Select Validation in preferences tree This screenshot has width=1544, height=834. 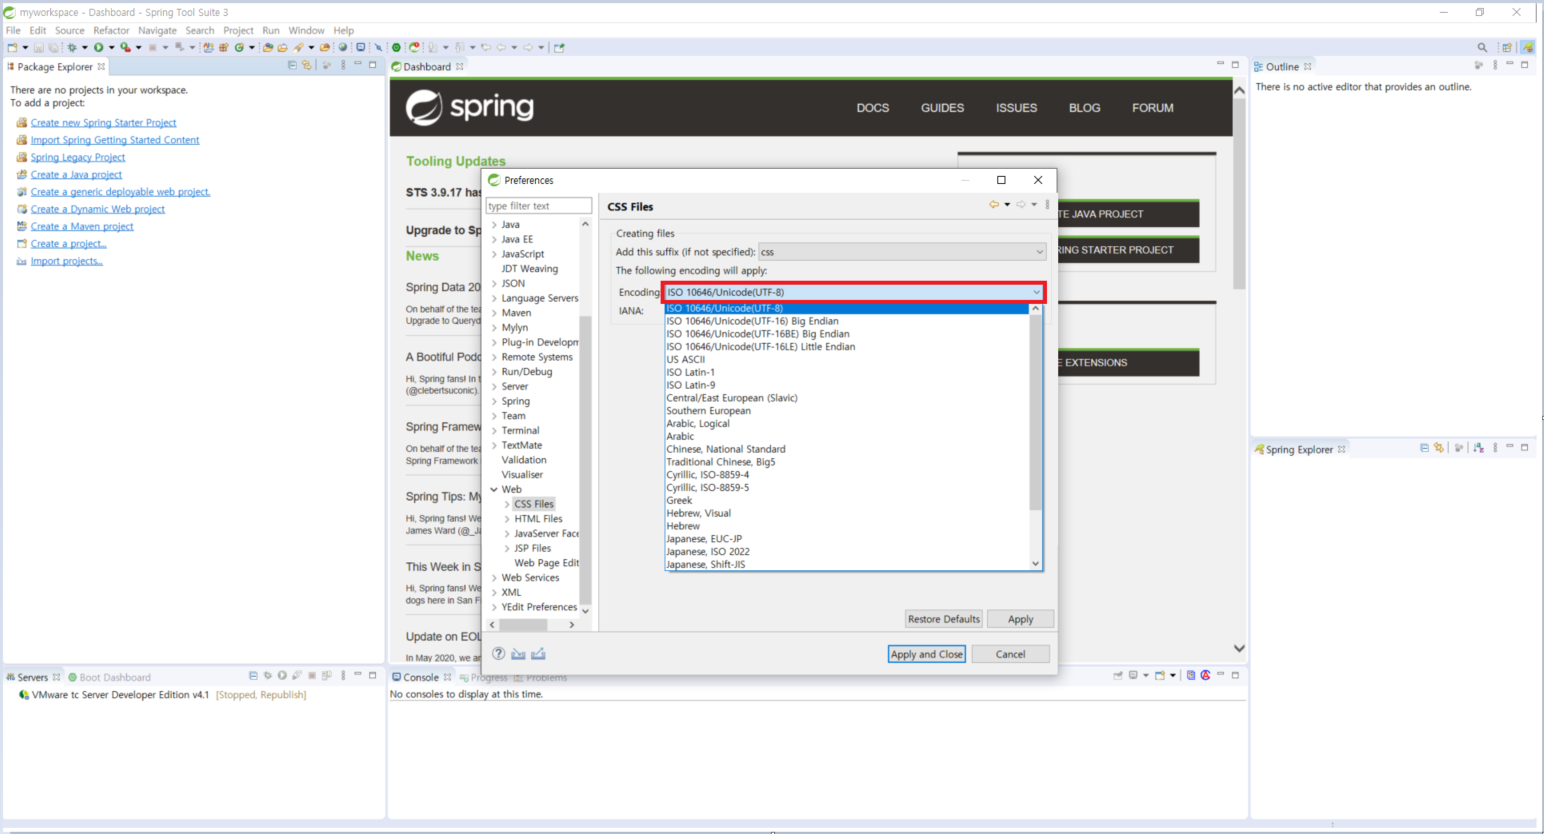click(524, 460)
